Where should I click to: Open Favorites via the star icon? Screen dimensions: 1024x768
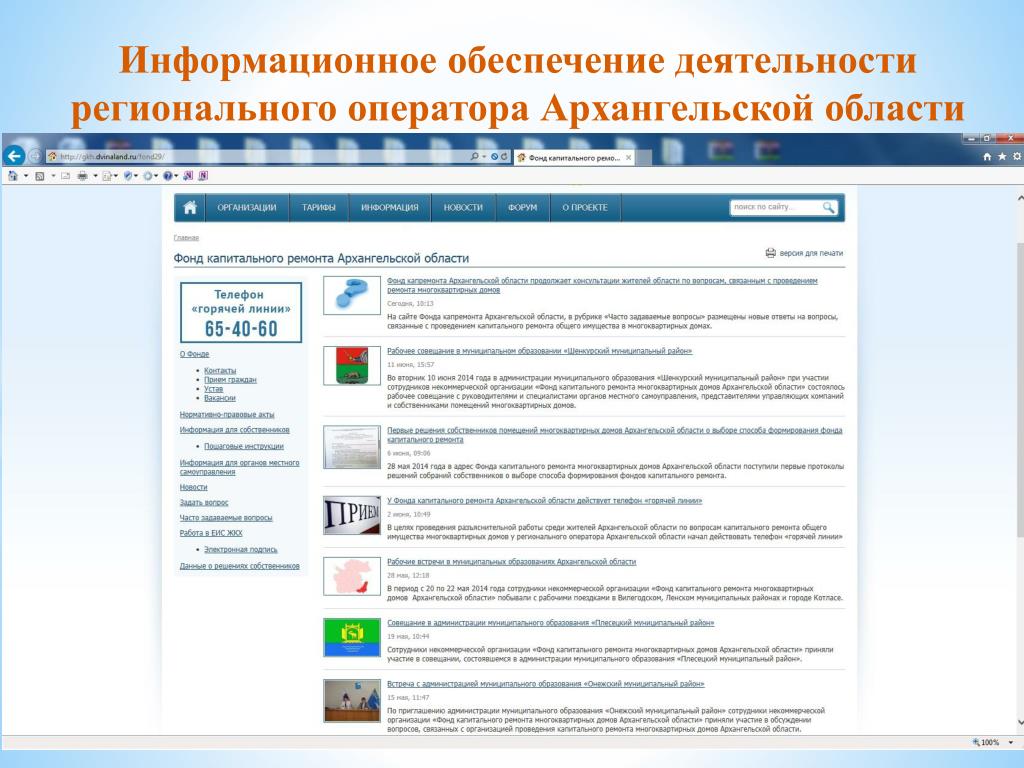tap(1002, 157)
